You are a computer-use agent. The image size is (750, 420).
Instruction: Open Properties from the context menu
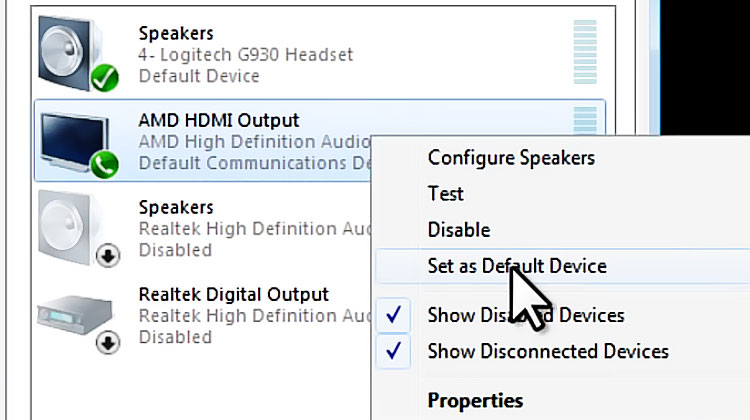point(475,401)
